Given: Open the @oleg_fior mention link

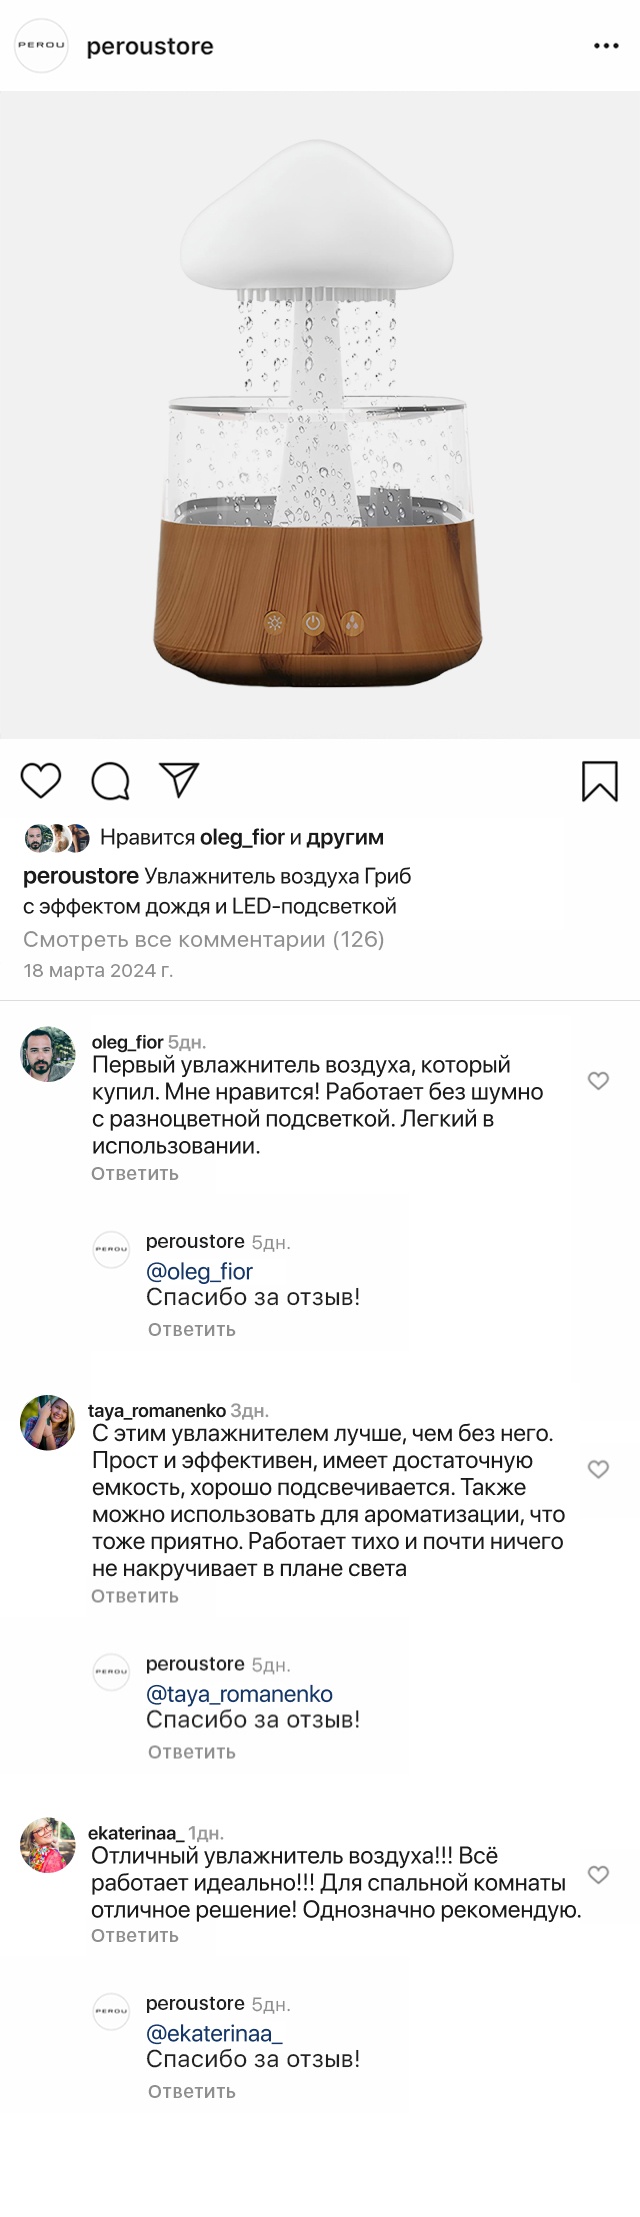Looking at the screenshot, I should (199, 1271).
